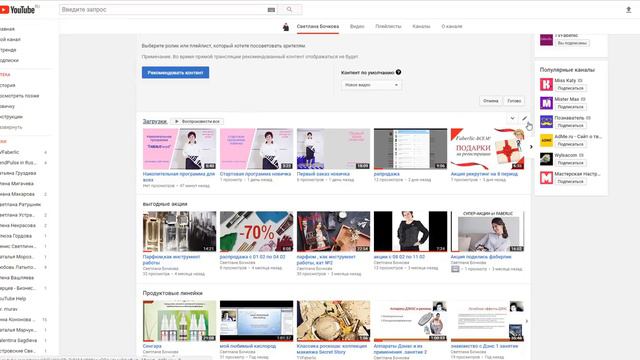Open the Сенгара video thumbnail

click(x=179, y=321)
